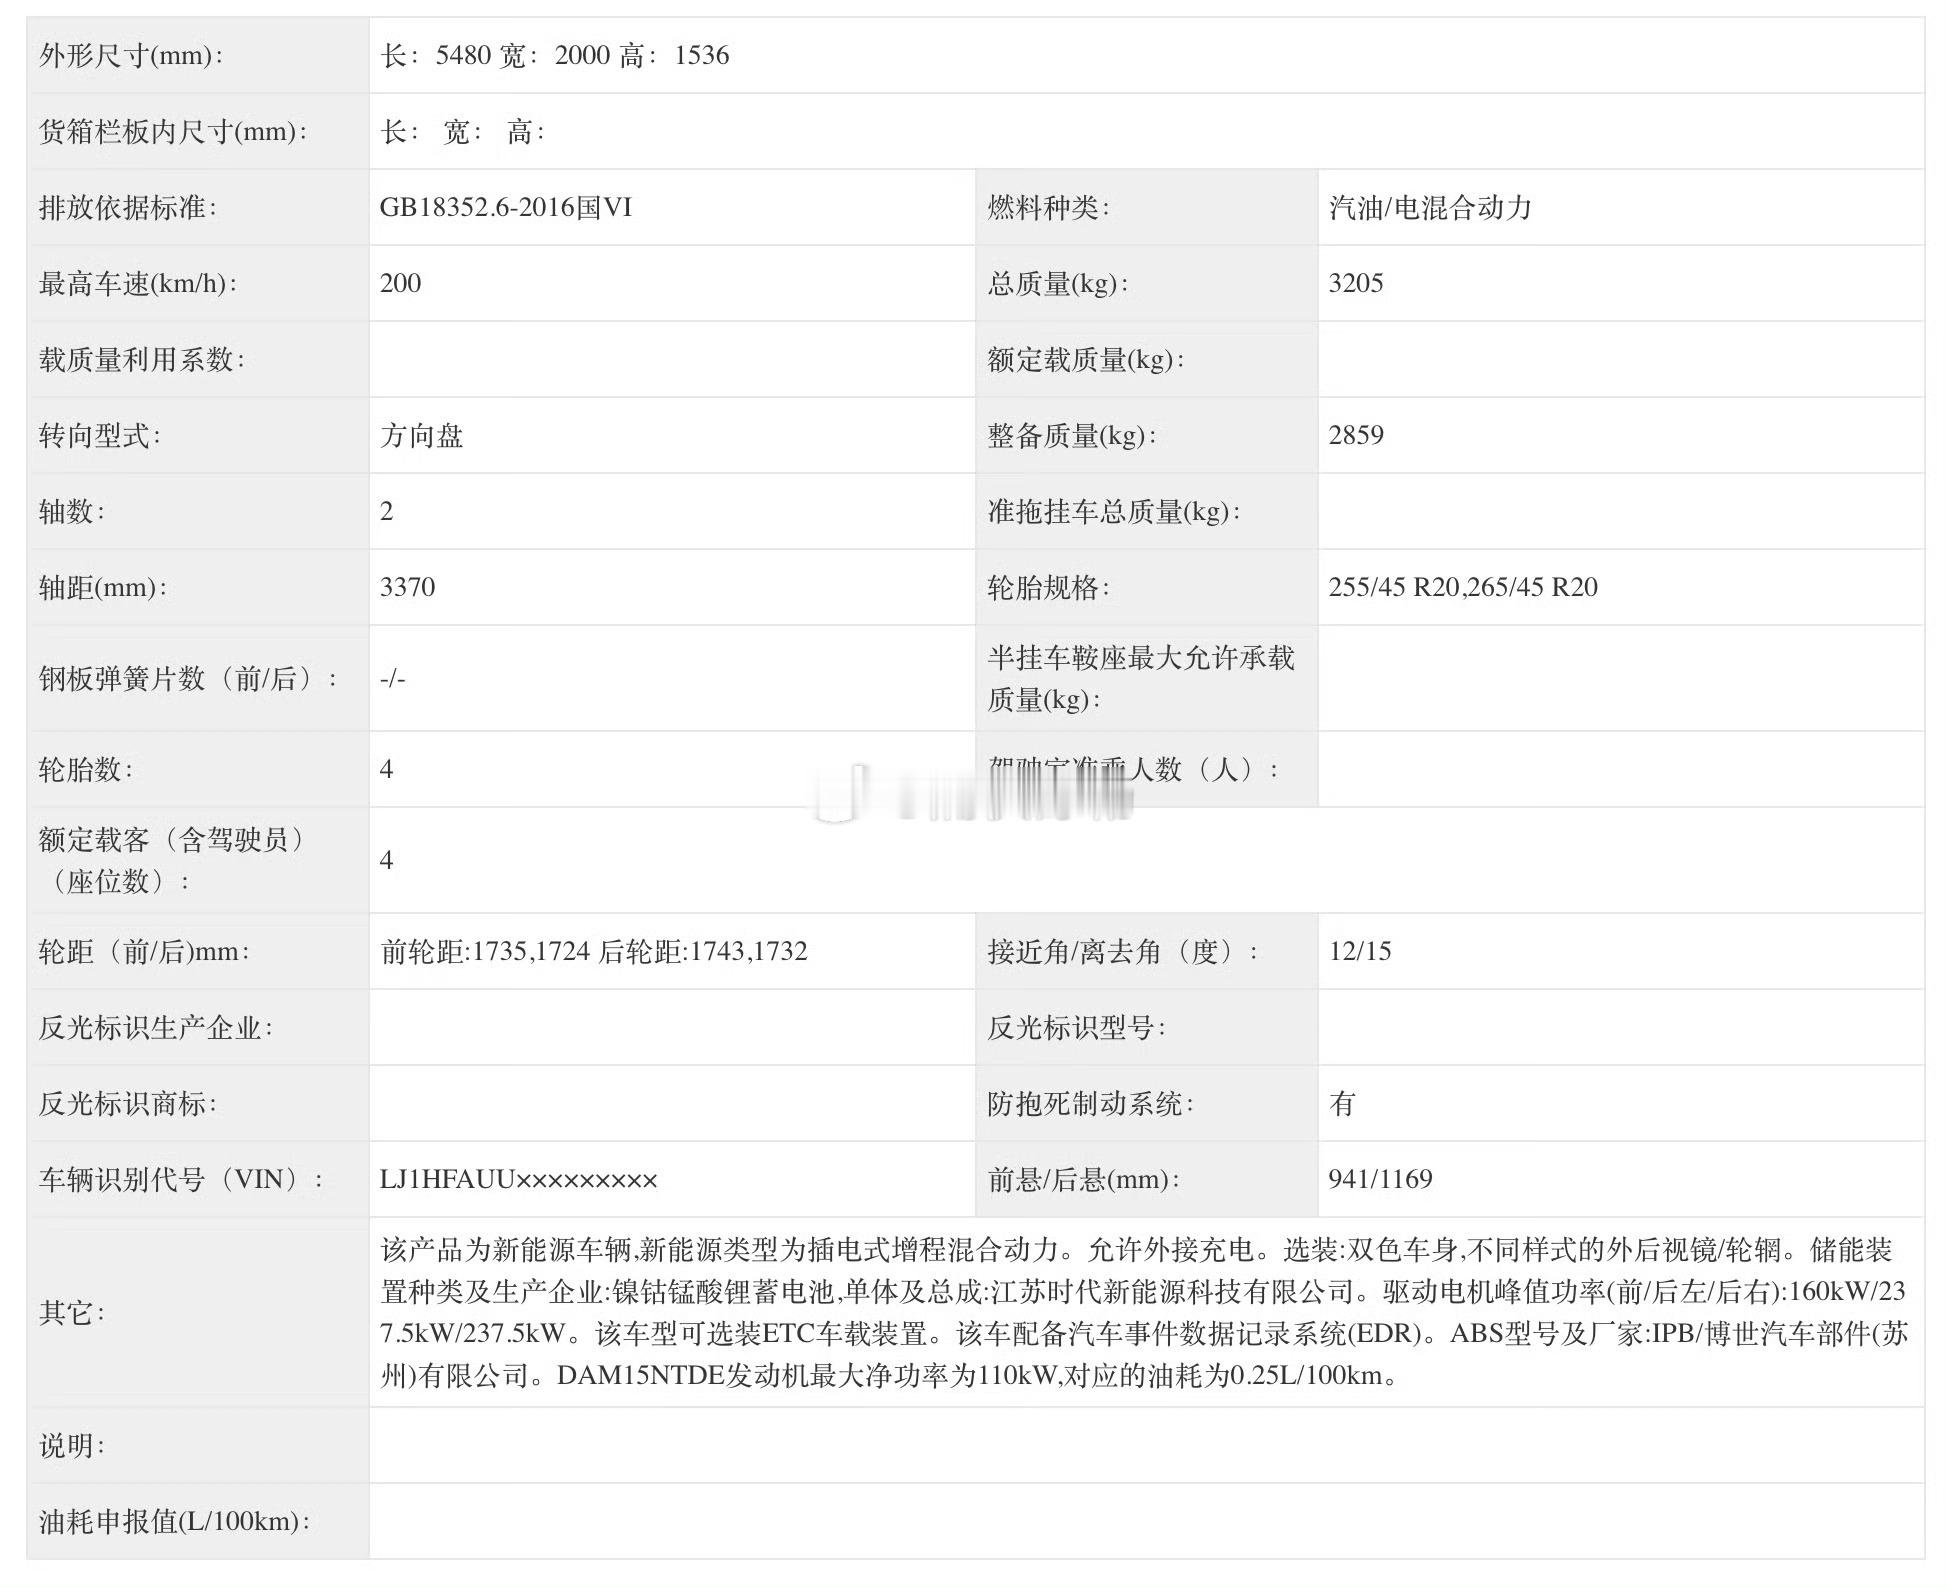Image resolution: width=1946 pixels, height=1588 pixels.
Task: Click the 排放依据标准 label
Action: click(128, 207)
